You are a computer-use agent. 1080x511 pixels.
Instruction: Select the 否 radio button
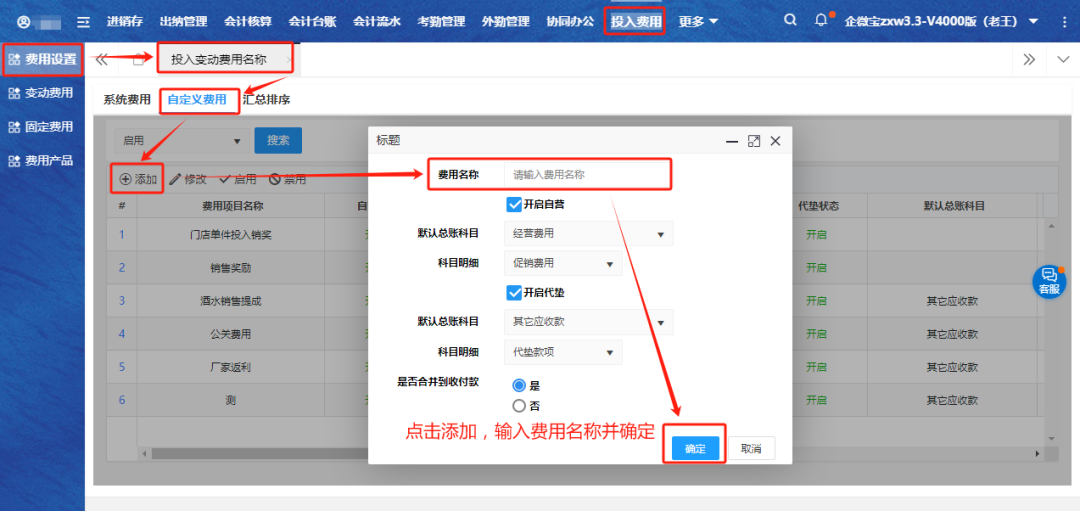click(519, 406)
